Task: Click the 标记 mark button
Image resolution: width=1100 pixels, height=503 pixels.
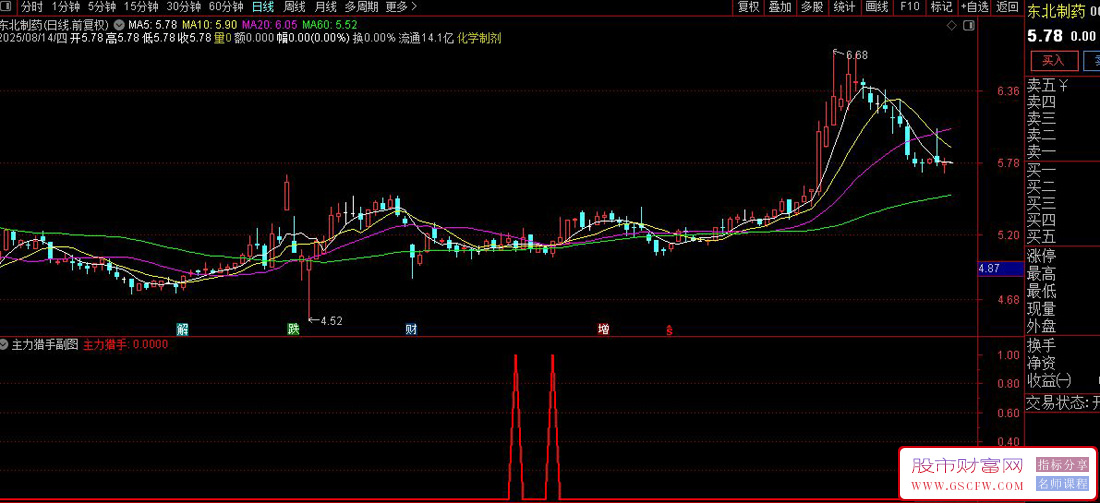Action: [941, 7]
